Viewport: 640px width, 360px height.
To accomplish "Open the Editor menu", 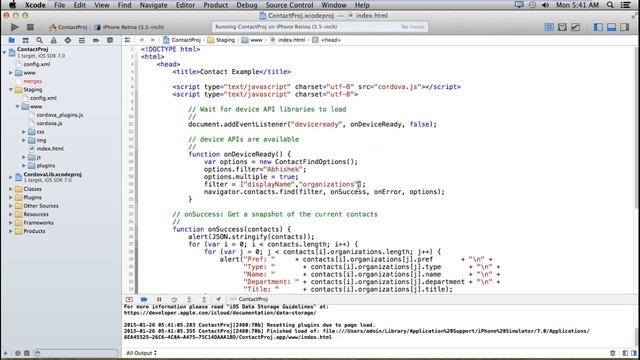I will coord(185,5).
